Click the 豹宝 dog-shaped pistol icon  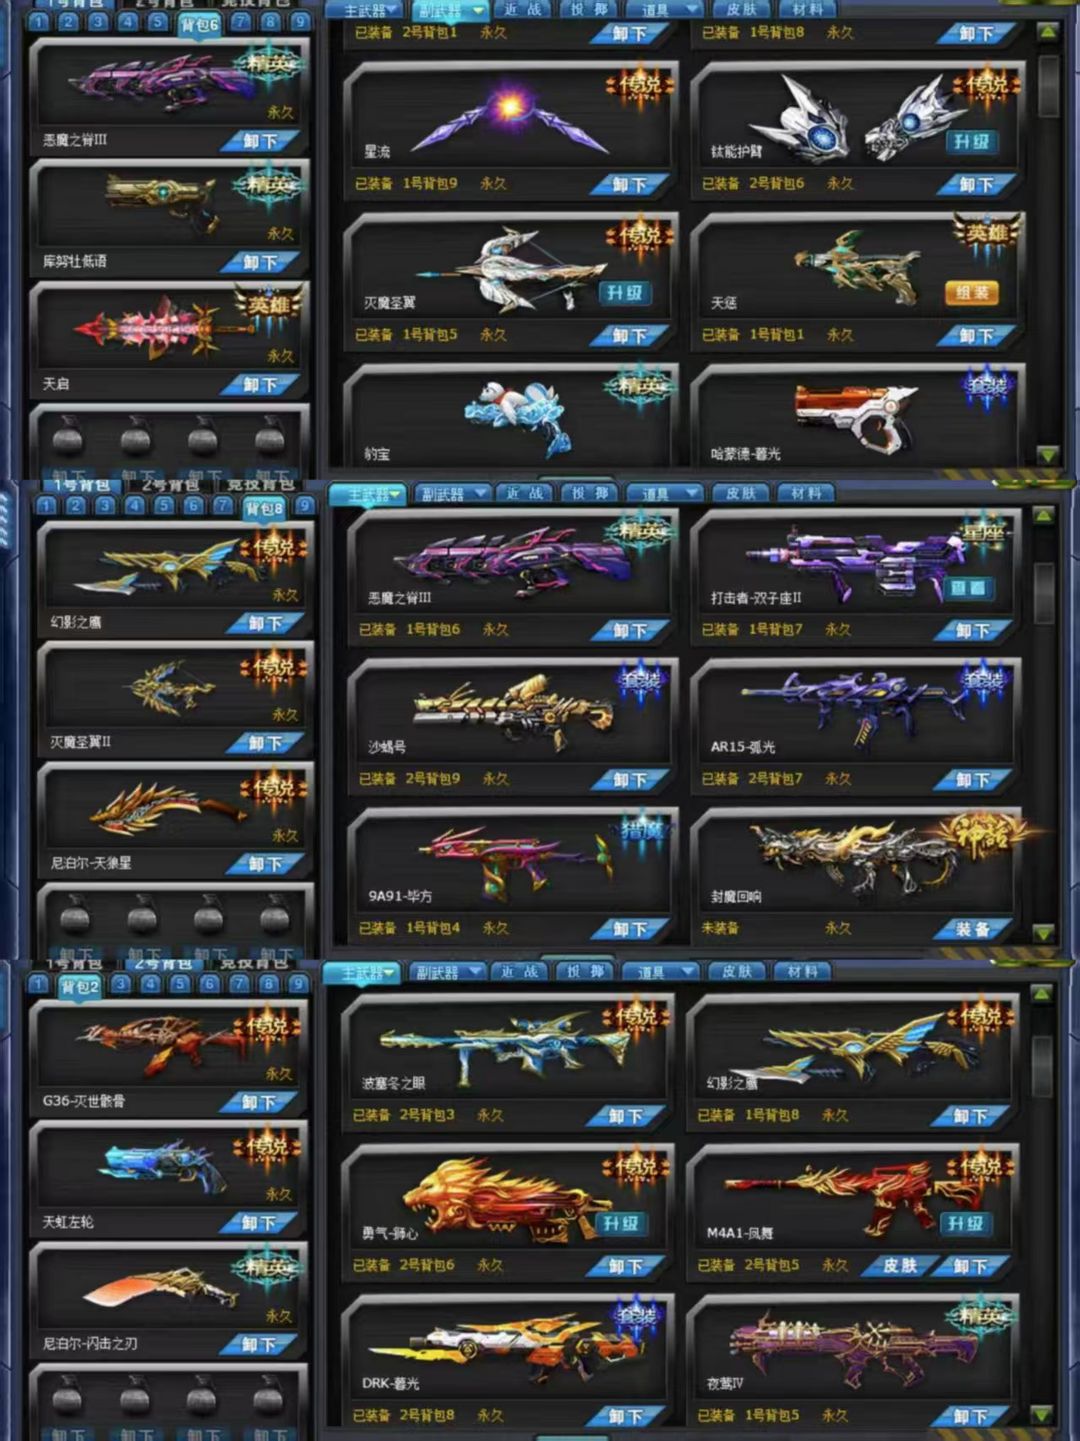(518, 415)
